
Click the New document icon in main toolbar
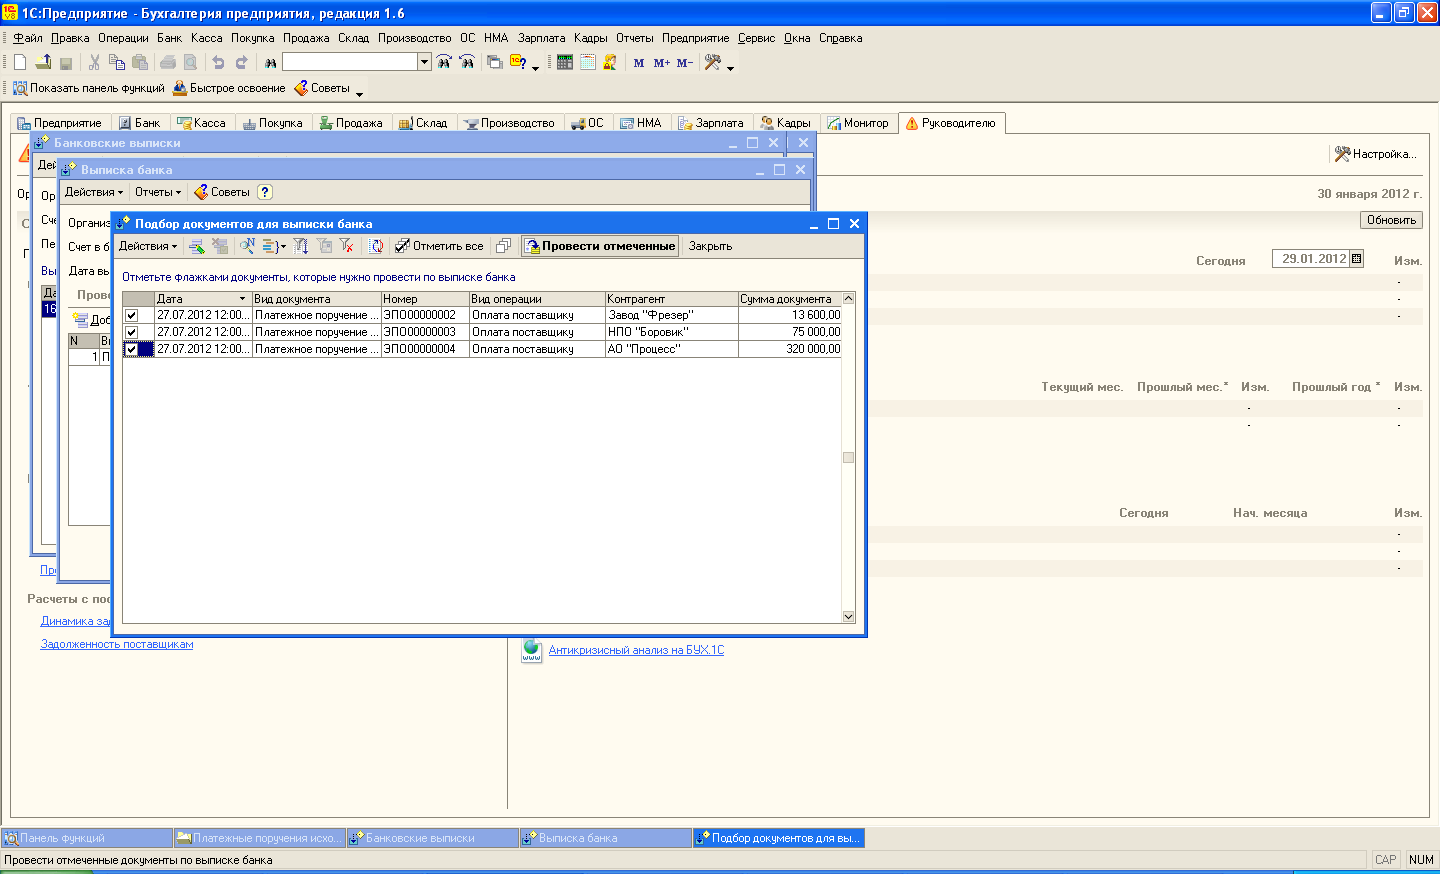point(20,62)
